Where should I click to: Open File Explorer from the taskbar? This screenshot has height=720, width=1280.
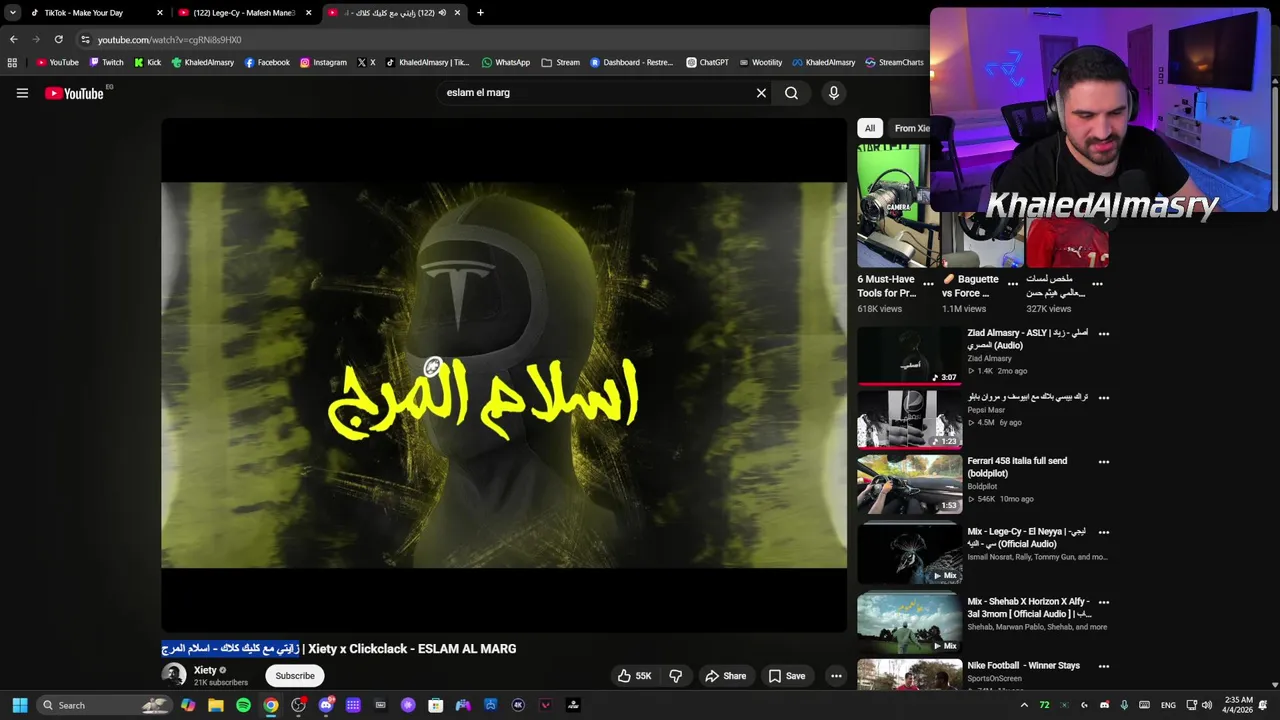tap(216, 705)
